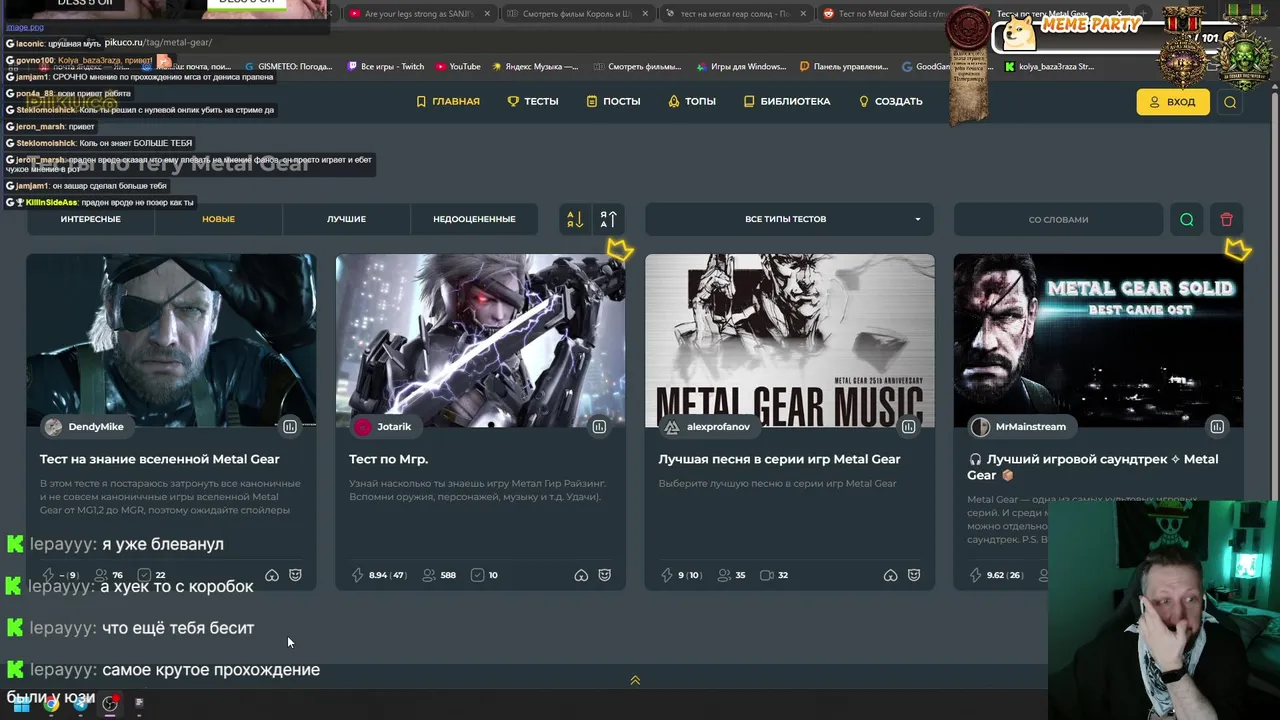Click the people icon beside 76 on DendyMike's card

[x=100, y=575]
